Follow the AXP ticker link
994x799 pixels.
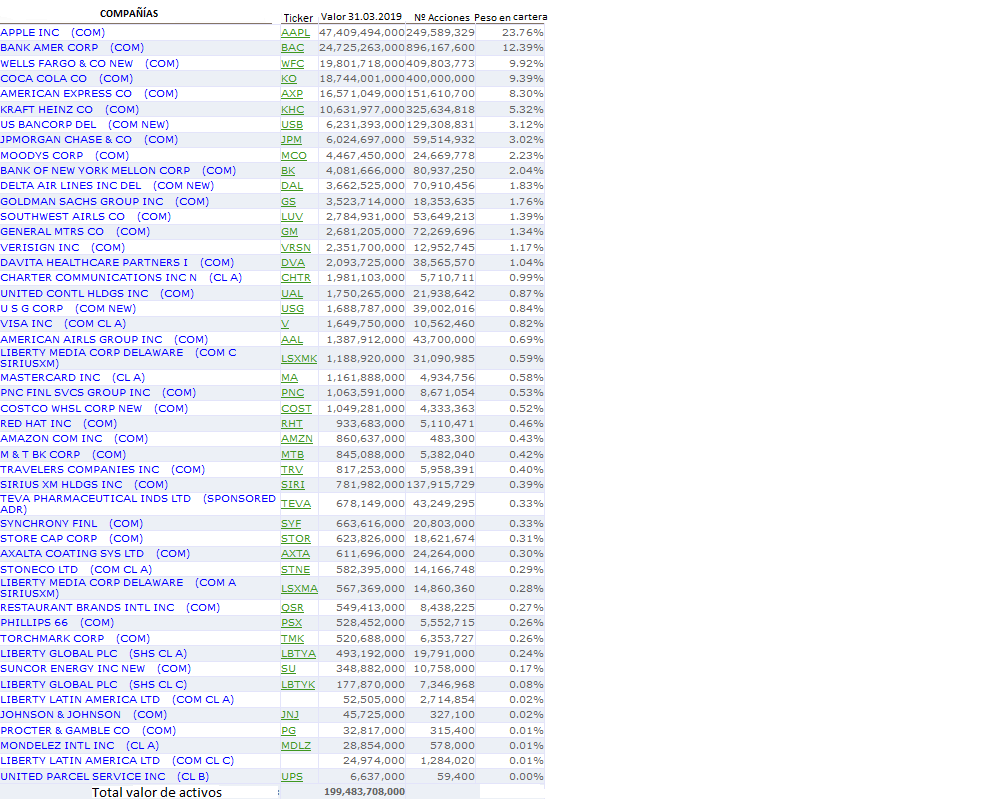tap(292, 93)
